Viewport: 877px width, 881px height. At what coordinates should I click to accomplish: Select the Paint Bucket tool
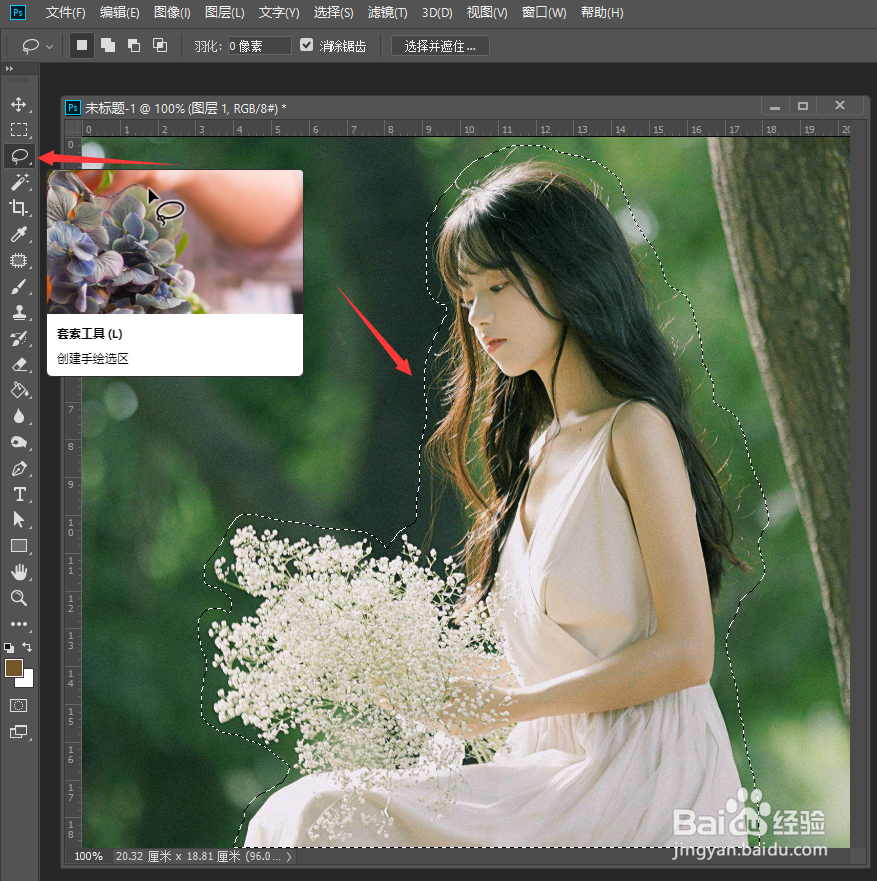tap(19, 390)
